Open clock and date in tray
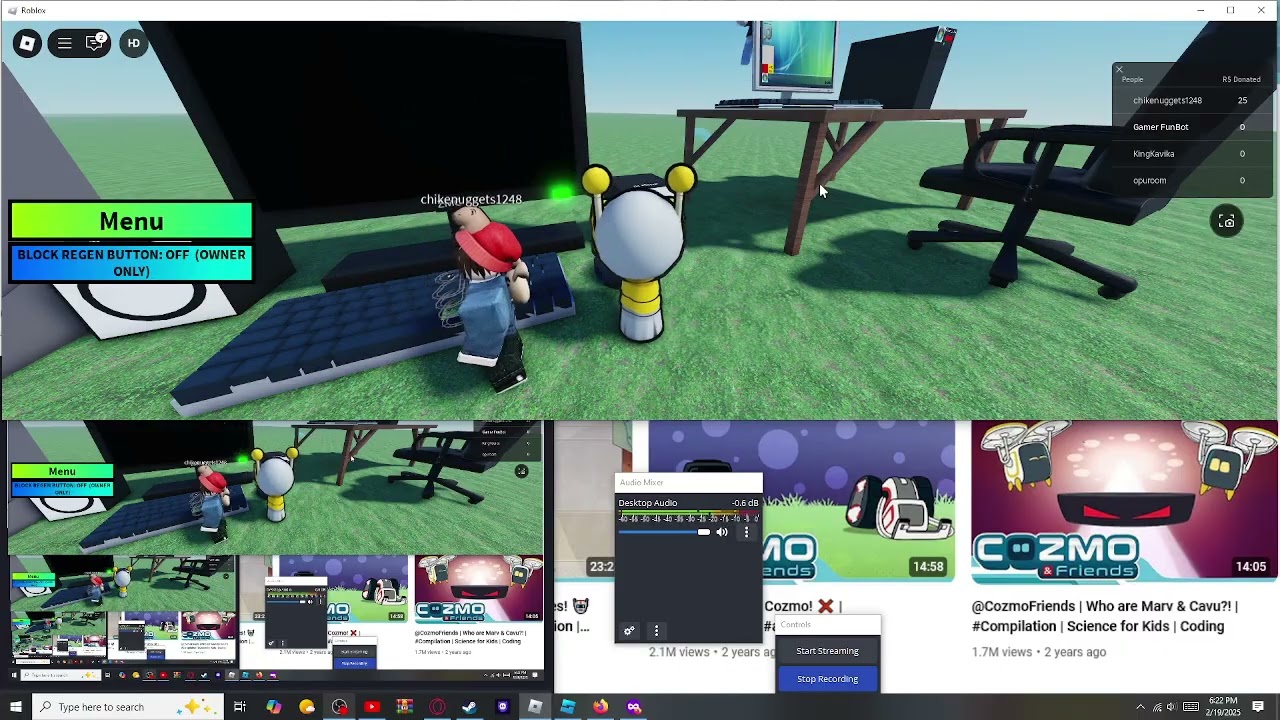Screen dimensions: 1280x720 [x=1223, y=707]
